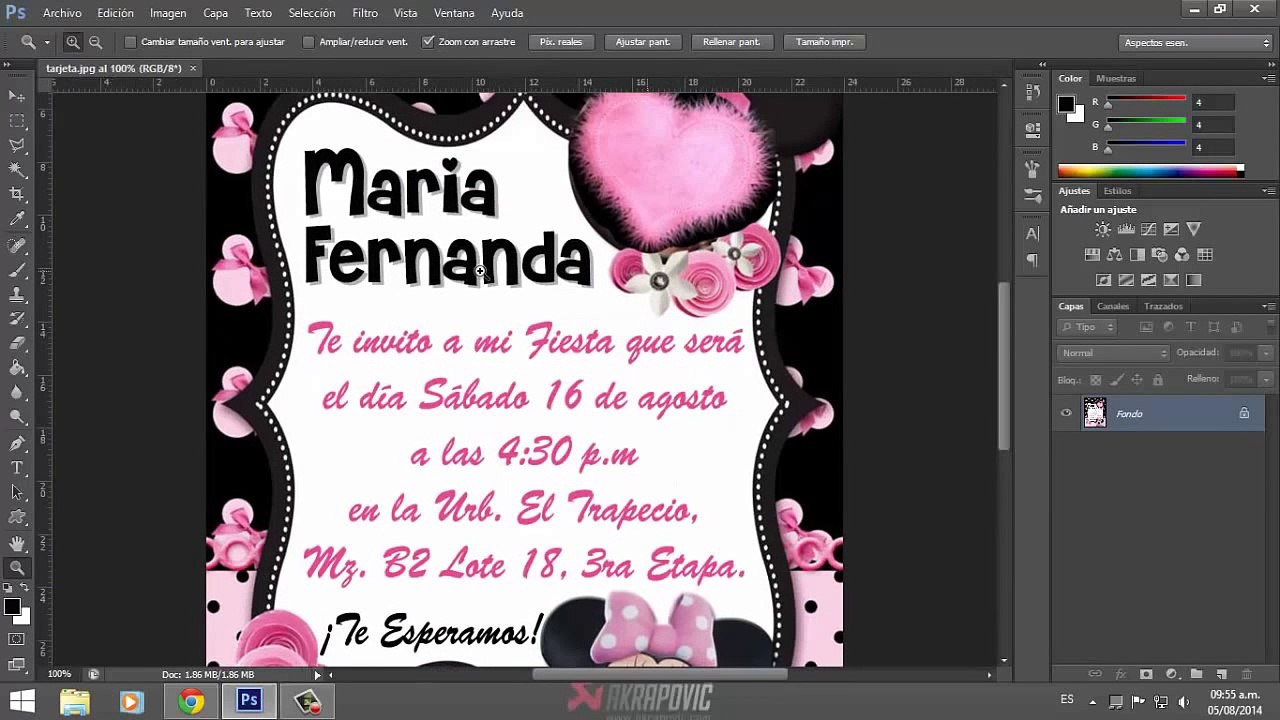Open the Selección menu
The width and height of the screenshot is (1280, 720).
(x=312, y=13)
